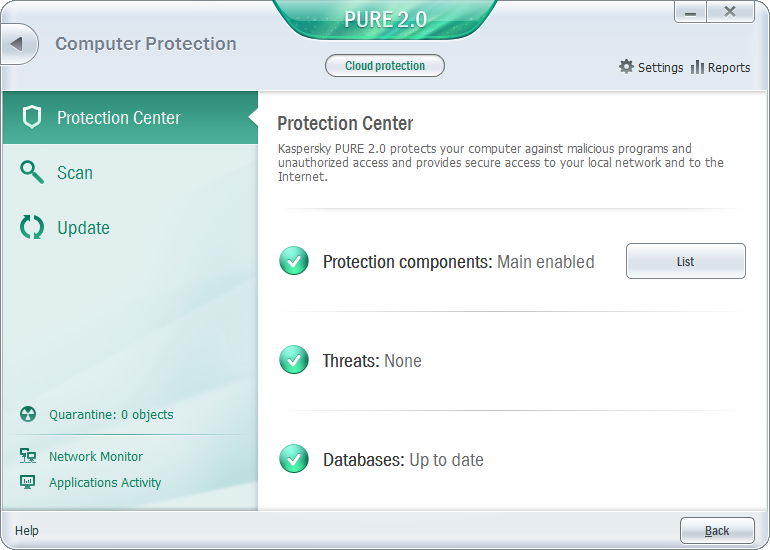Click the Settings gear icon
This screenshot has width=770, height=550.
click(626, 67)
